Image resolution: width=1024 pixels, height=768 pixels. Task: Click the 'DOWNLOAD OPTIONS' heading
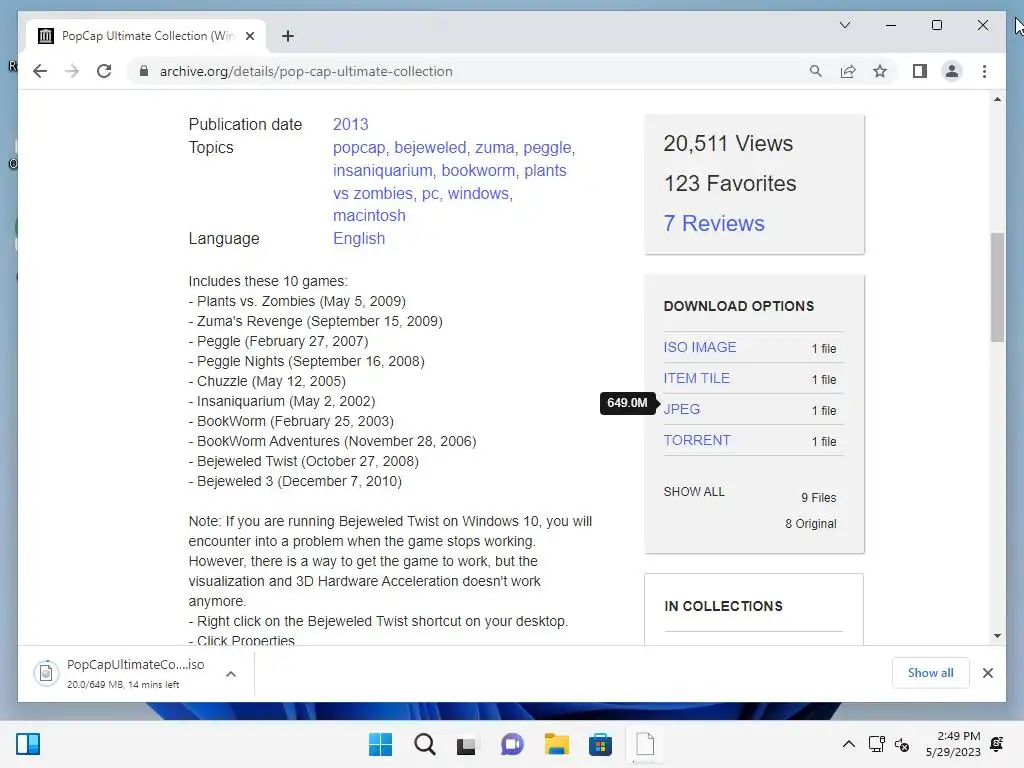[x=739, y=306]
